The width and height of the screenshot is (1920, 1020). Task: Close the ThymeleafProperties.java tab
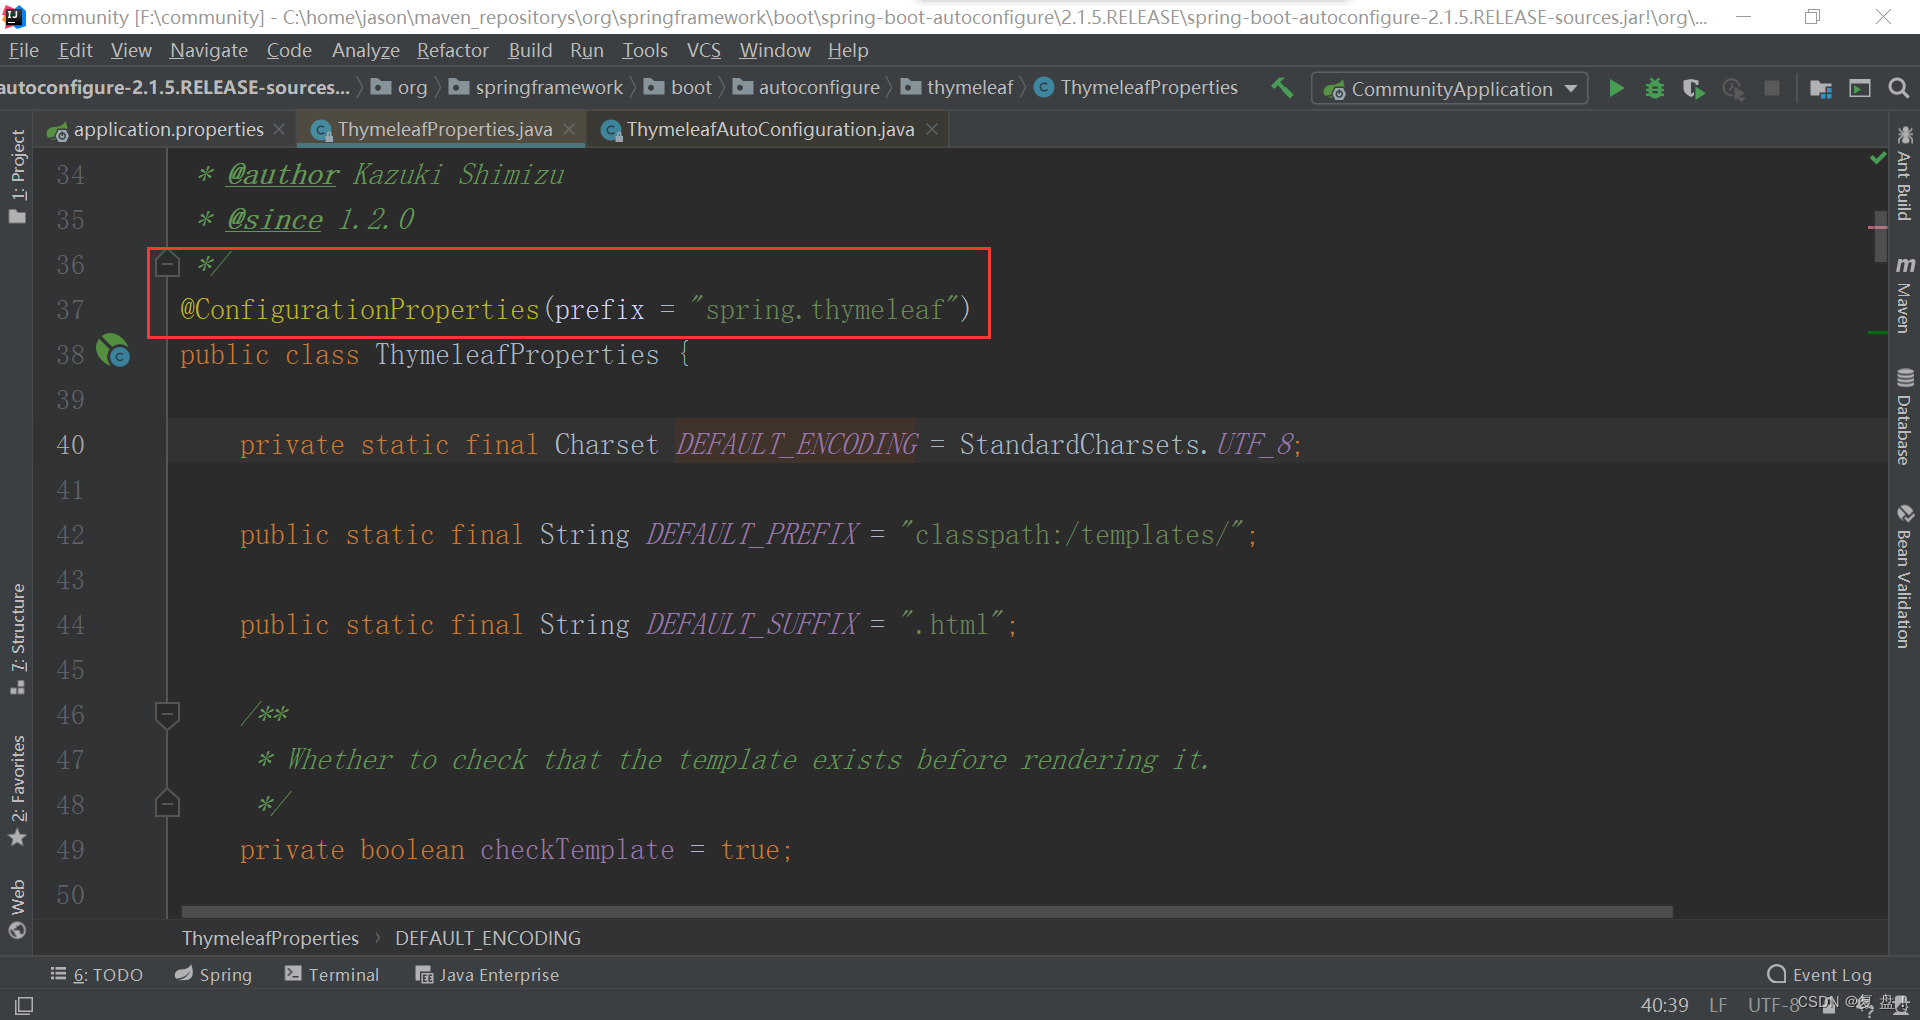[569, 129]
